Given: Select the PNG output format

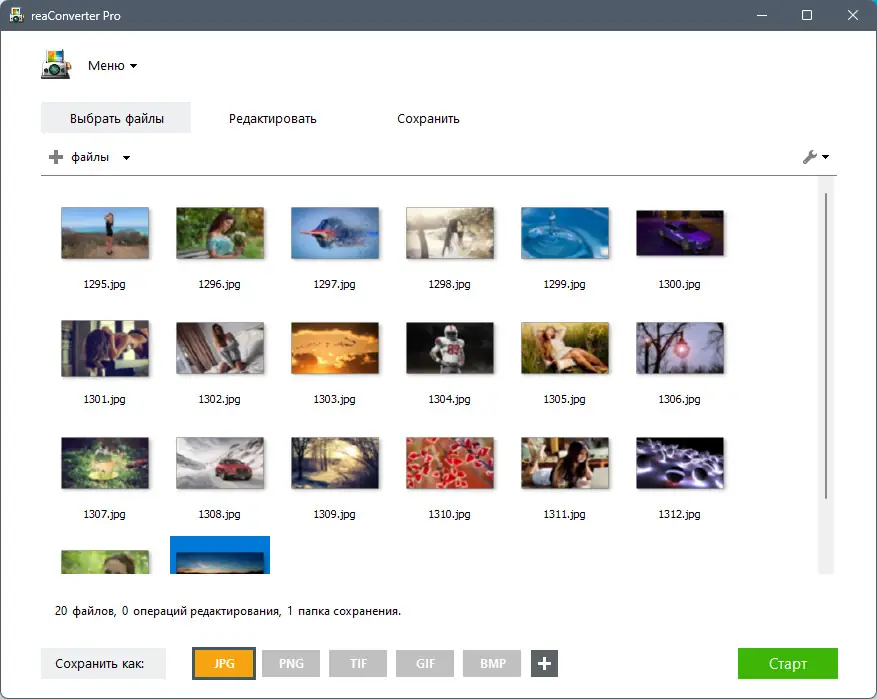Looking at the screenshot, I should click(290, 663).
